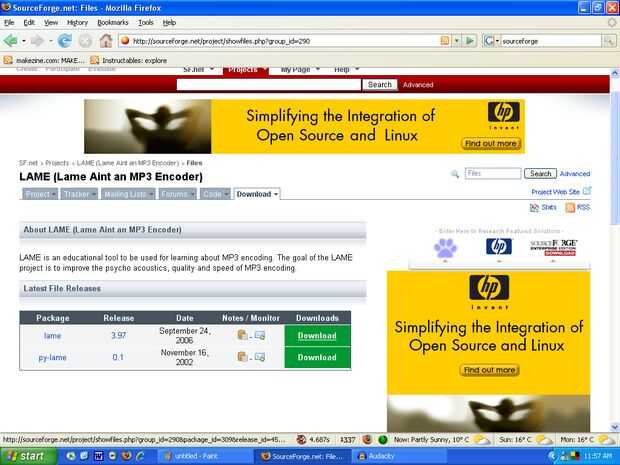Click the search magnifier button in toolbar
The image size is (620, 465).
click(609, 41)
